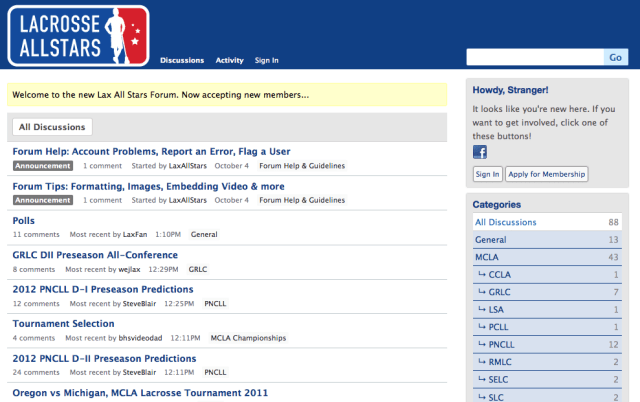The width and height of the screenshot is (640, 402).
Task: Click the Categories heading
Action: click(x=497, y=204)
